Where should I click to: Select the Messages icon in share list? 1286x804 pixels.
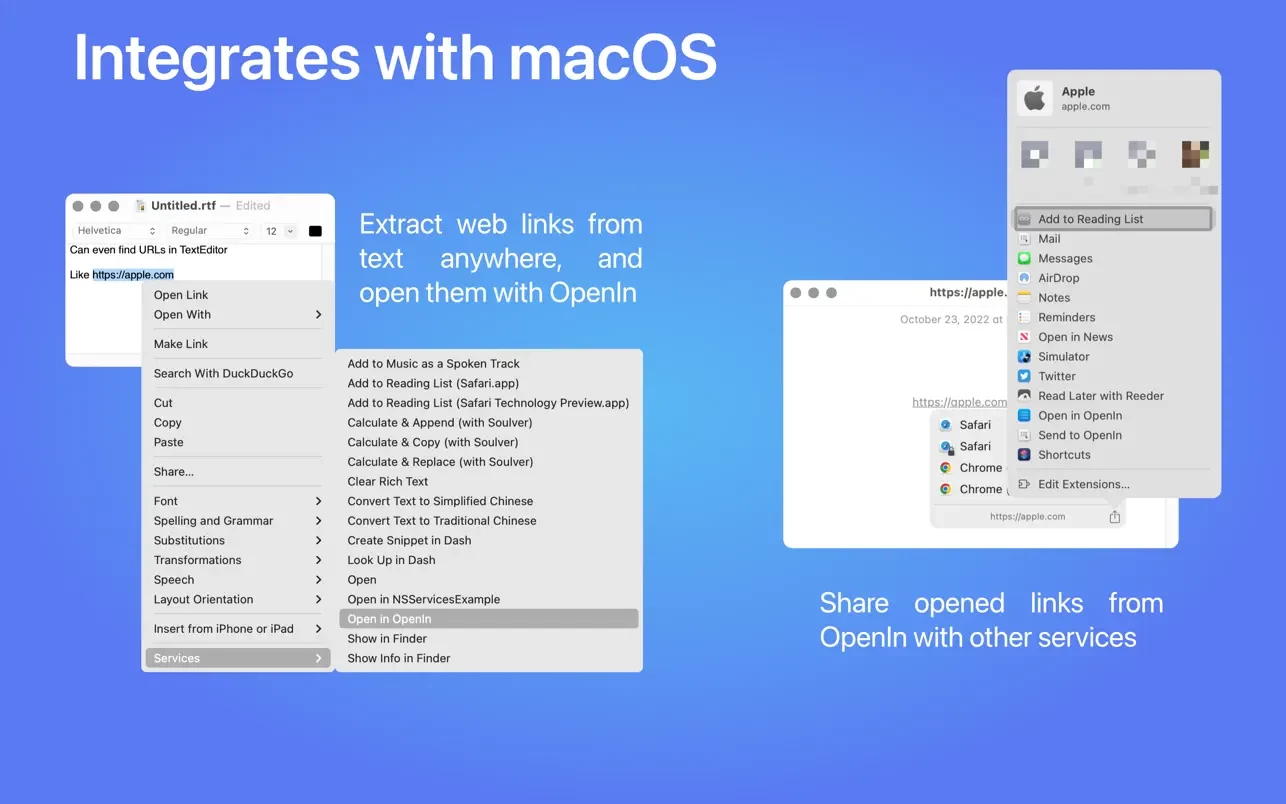pos(1024,258)
